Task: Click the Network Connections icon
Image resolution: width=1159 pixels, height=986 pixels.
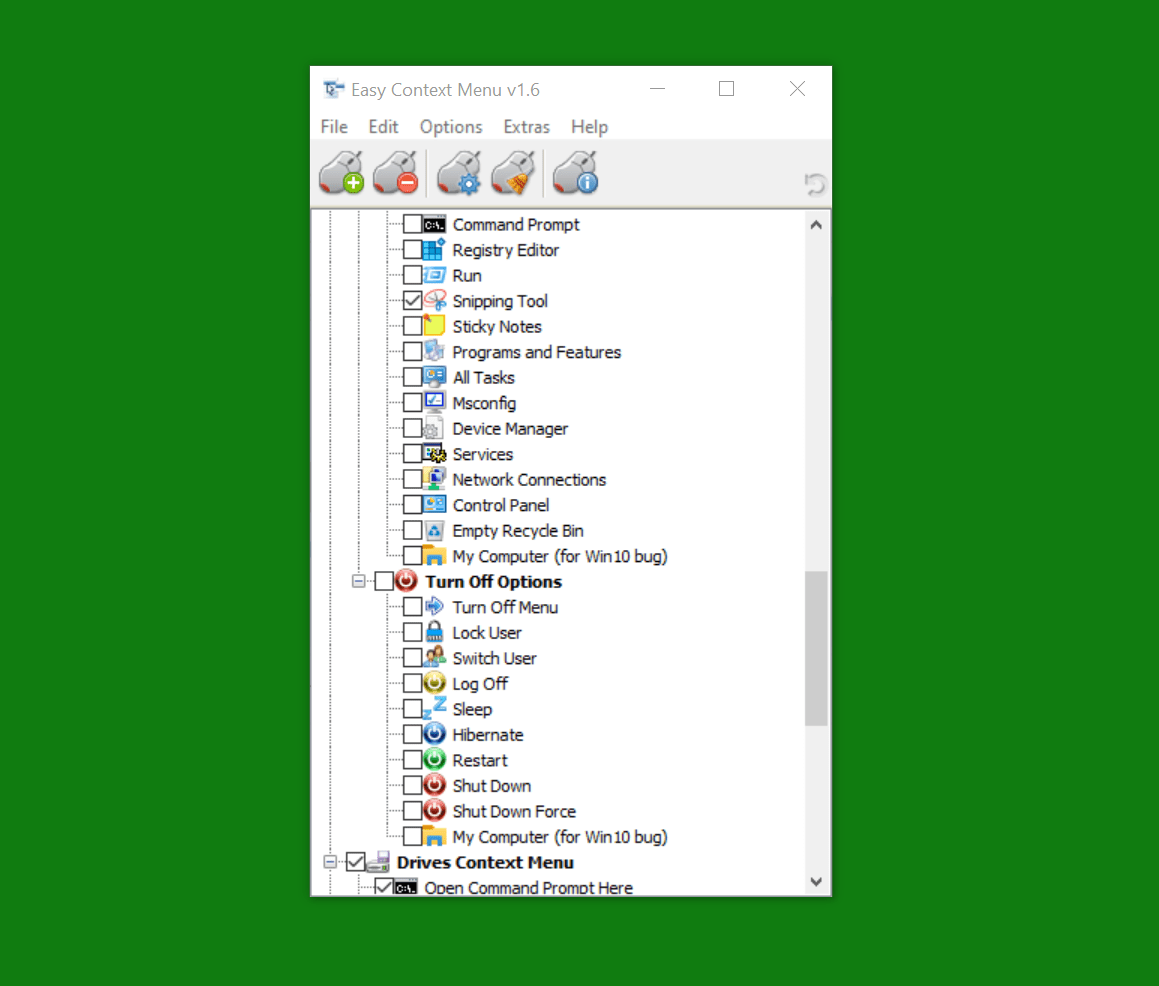Action: 435,480
